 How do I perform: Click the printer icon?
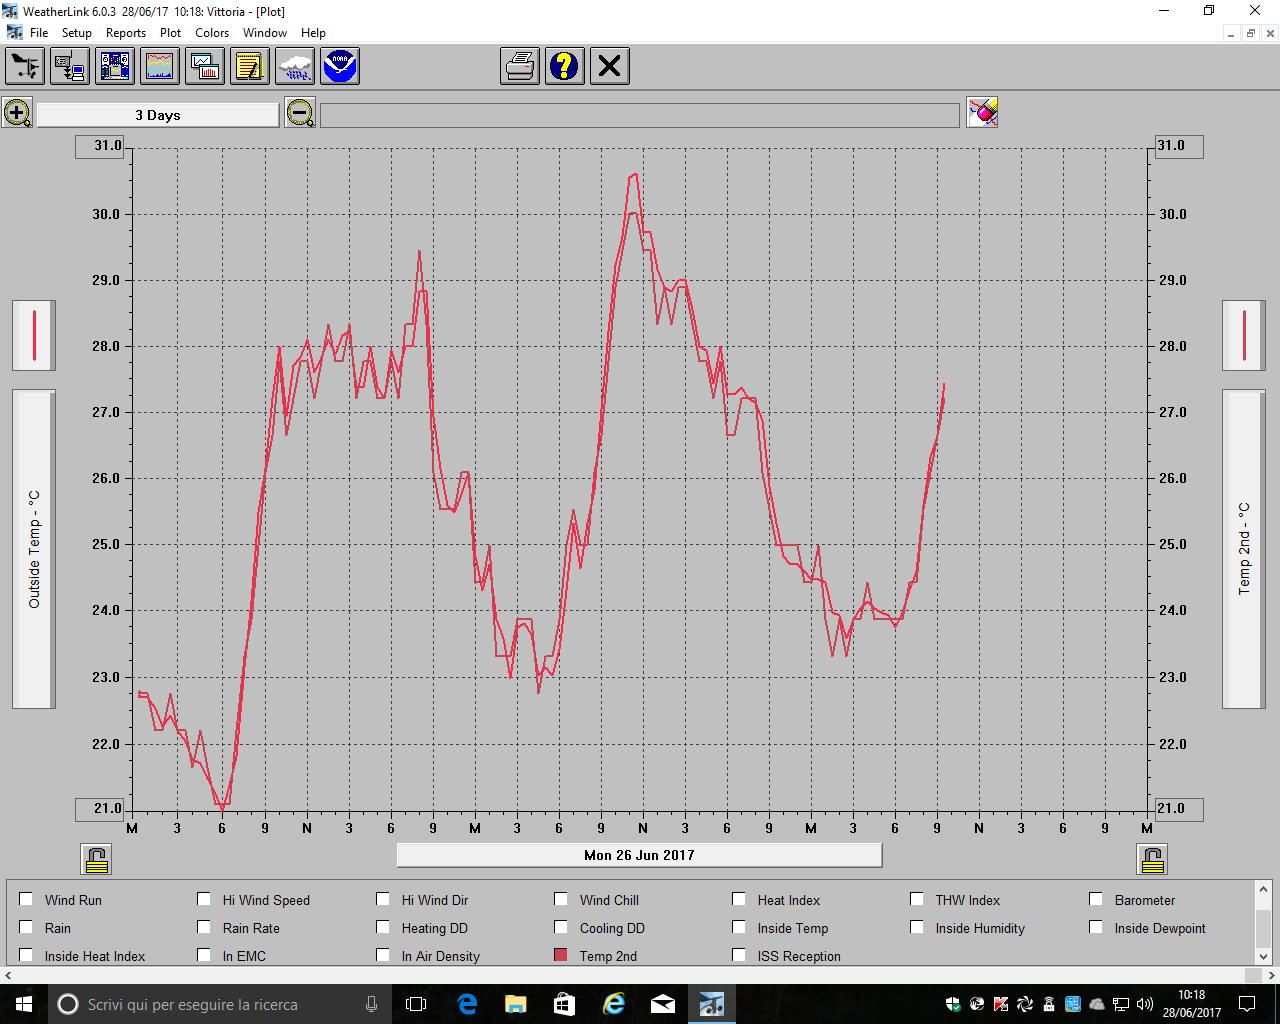[x=520, y=67]
